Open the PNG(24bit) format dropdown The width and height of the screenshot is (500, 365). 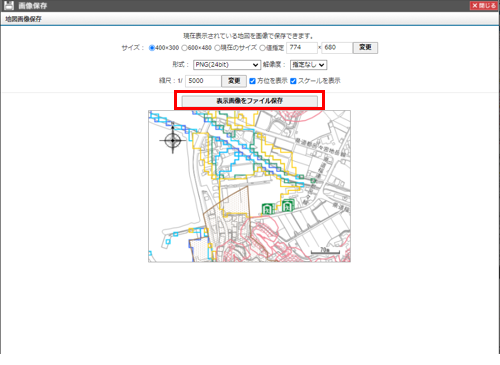click(227, 65)
